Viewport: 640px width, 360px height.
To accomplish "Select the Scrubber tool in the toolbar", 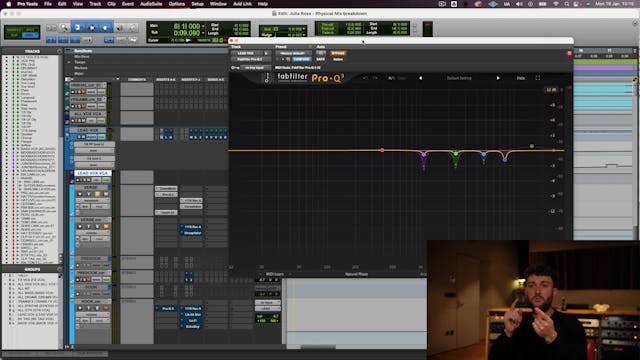I will pyautogui.click(x=120, y=28).
